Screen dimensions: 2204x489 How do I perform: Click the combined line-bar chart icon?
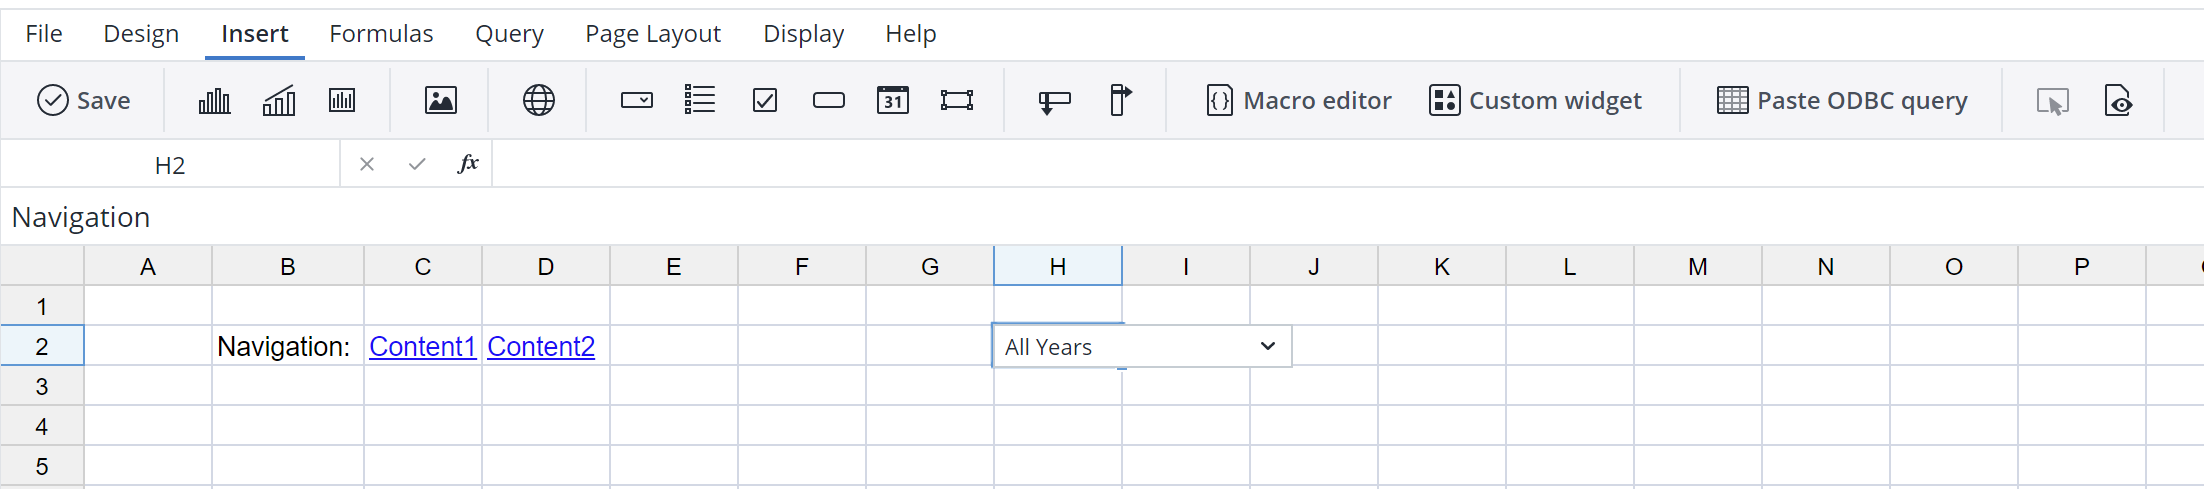279,101
